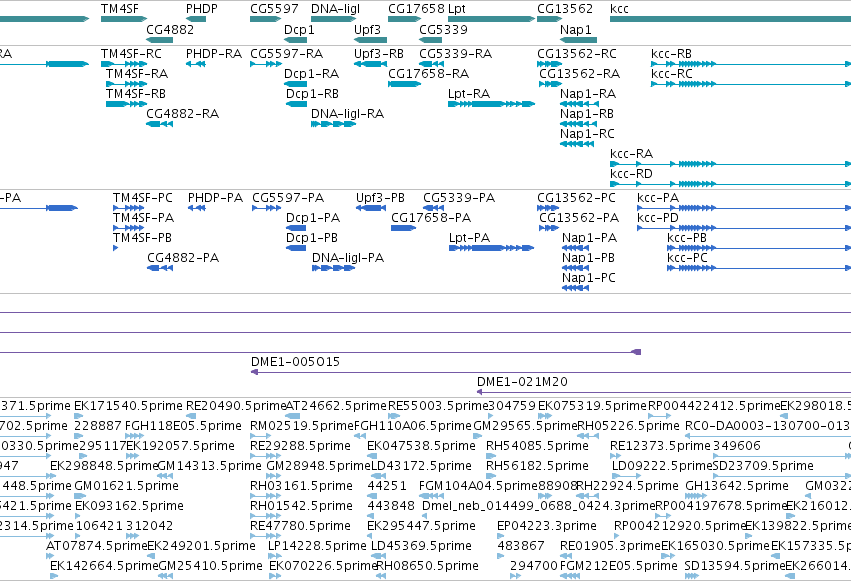This screenshot has height=581, width=851.
Task: Select transcript Nap1-RA
Action: pos(580,104)
